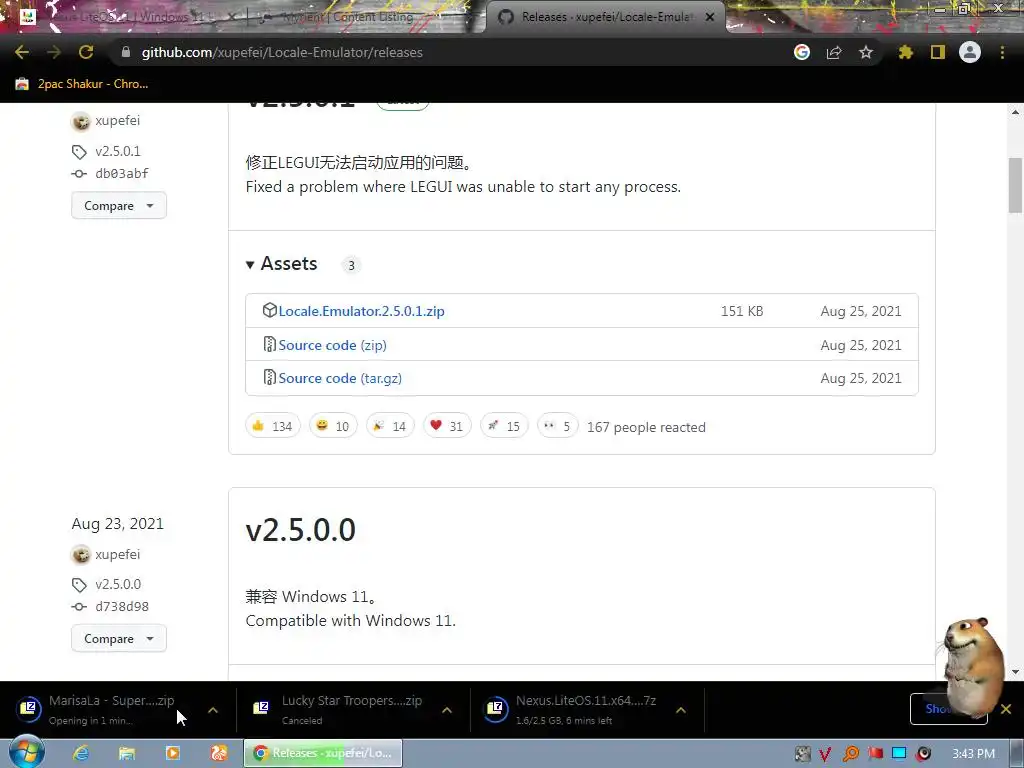Open the v2.5.0.0 tag link

[118, 584]
